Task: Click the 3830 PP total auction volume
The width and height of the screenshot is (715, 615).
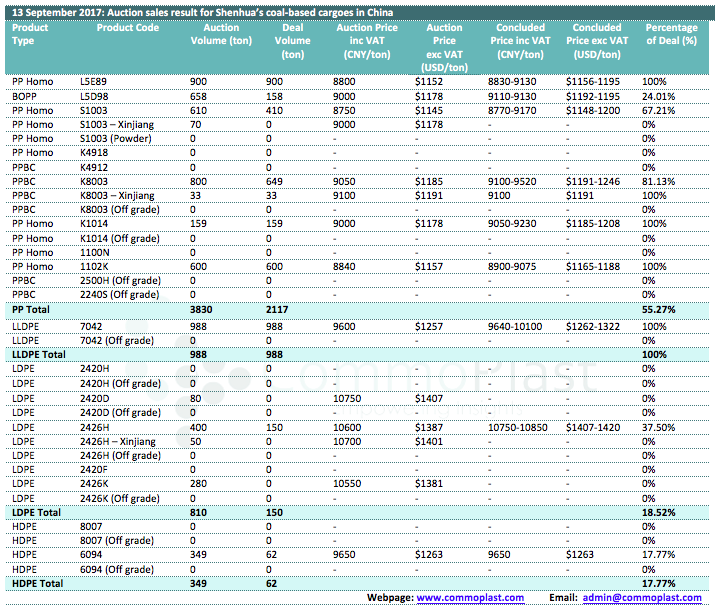Action: click(x=203, y=310)
